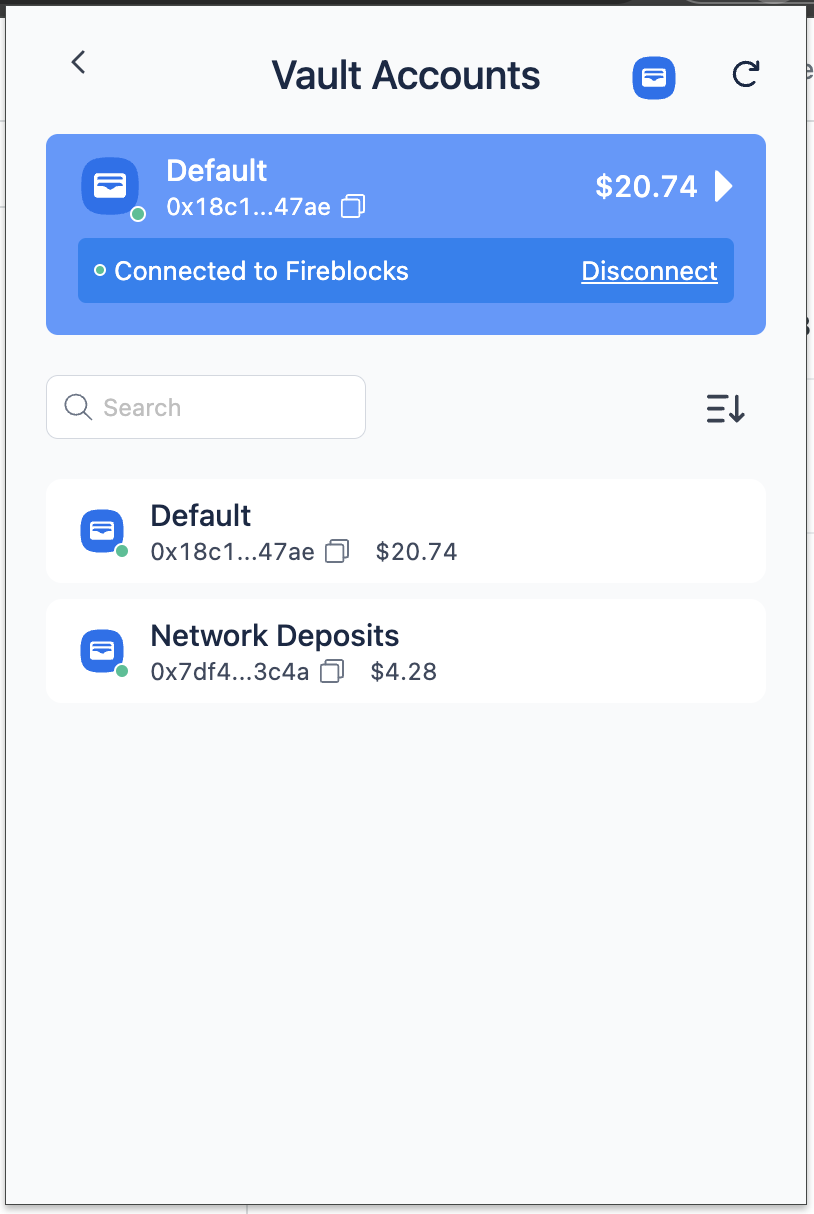Disconnect from Fireblocks
Image resolution: width=814 pixels, height=1214 pixels.
[x=649, y=271]
